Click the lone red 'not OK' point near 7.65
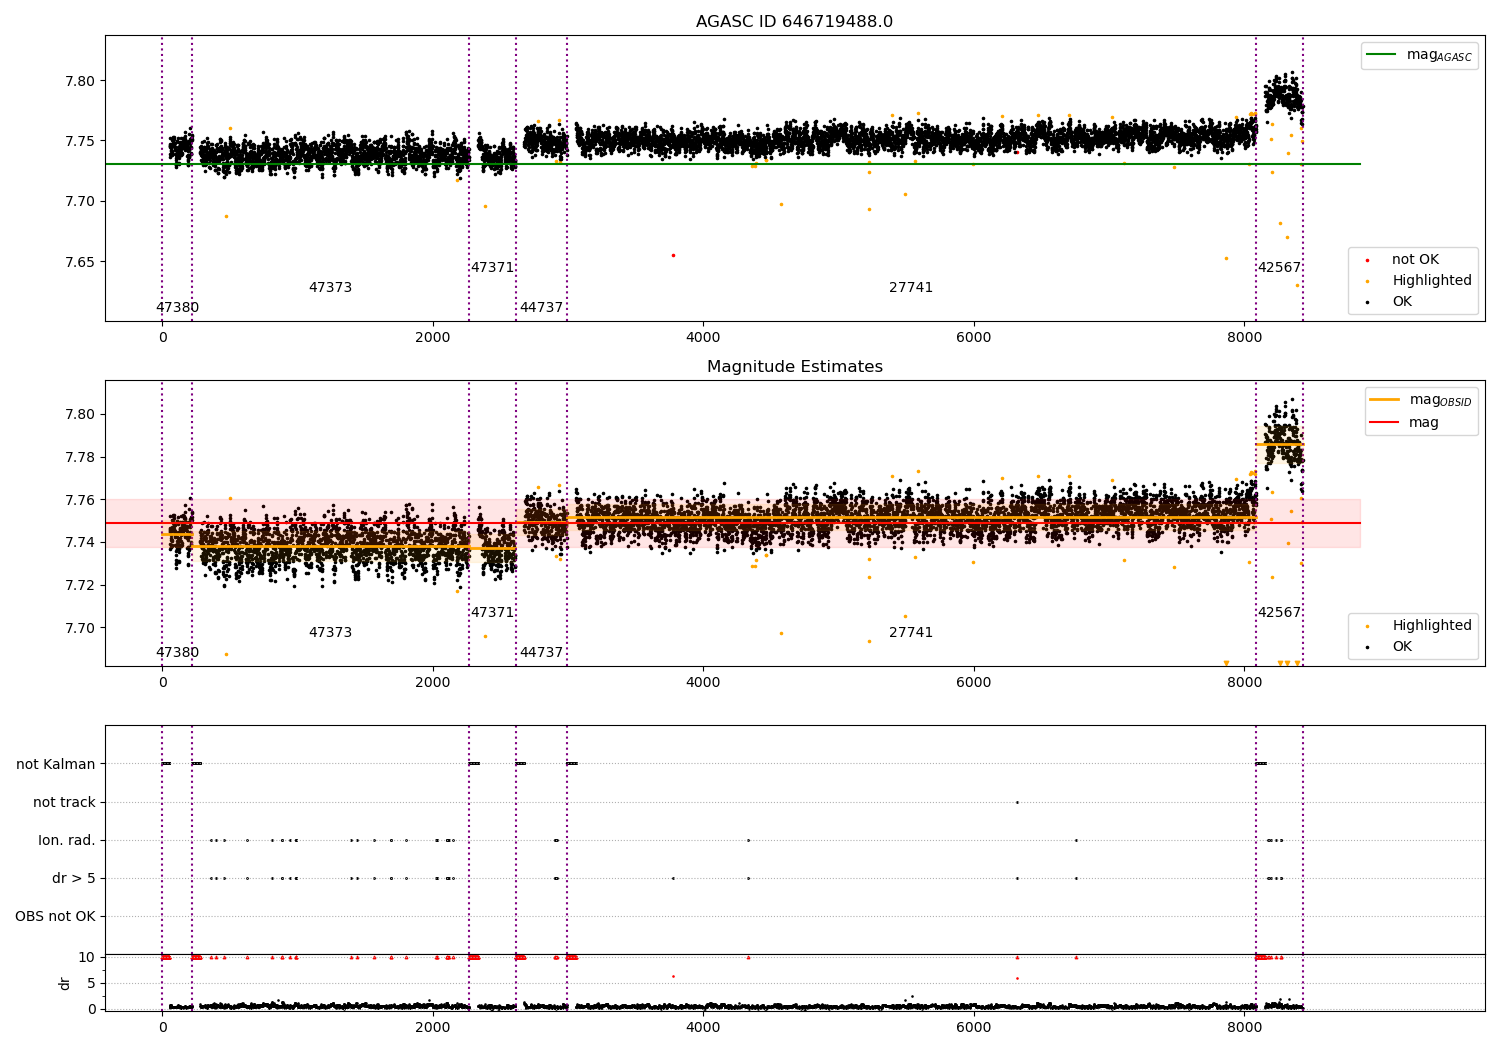This screenshot has width=1500, height=1050. [x=673, y=255]
